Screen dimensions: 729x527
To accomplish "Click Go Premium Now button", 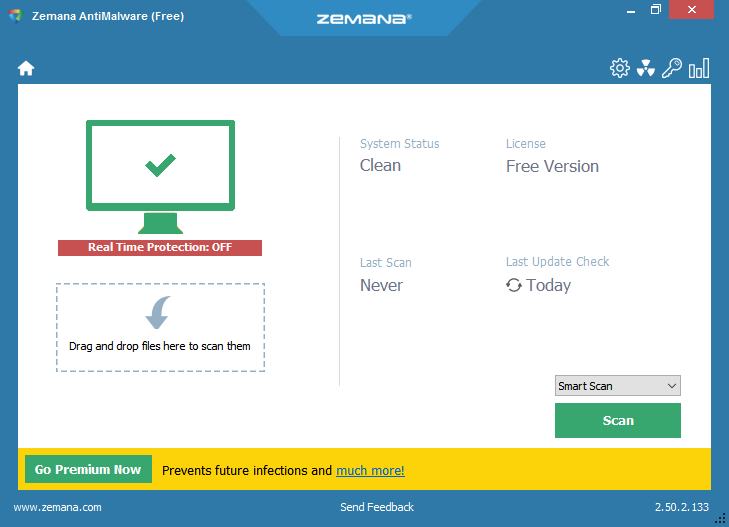I will click(88, 469).
